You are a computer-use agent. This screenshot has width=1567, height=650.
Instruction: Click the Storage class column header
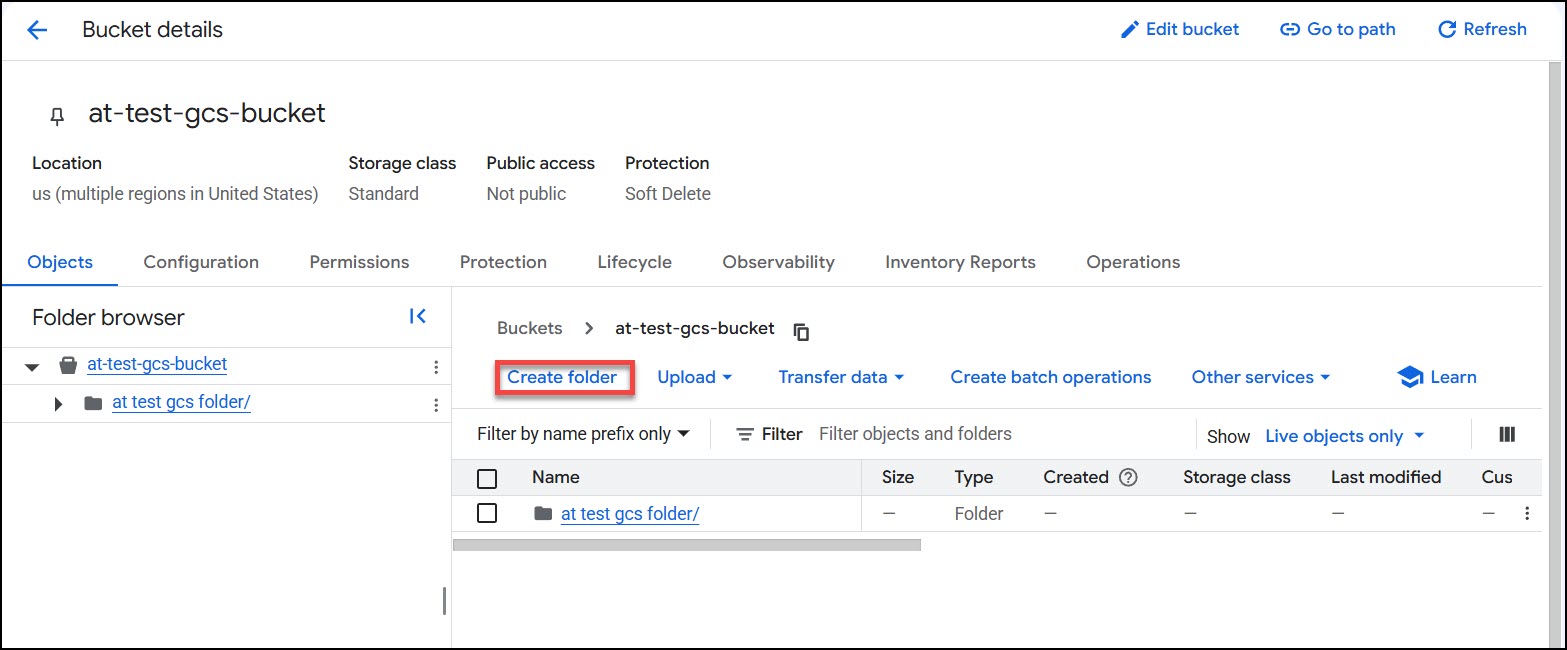click(x=1237, y=477)
